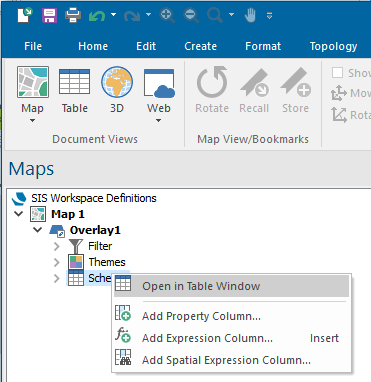Viewport: 371px width, 382px height.
Task: Click the New document icon in quick access toolbar
Action: coord(25,15)
